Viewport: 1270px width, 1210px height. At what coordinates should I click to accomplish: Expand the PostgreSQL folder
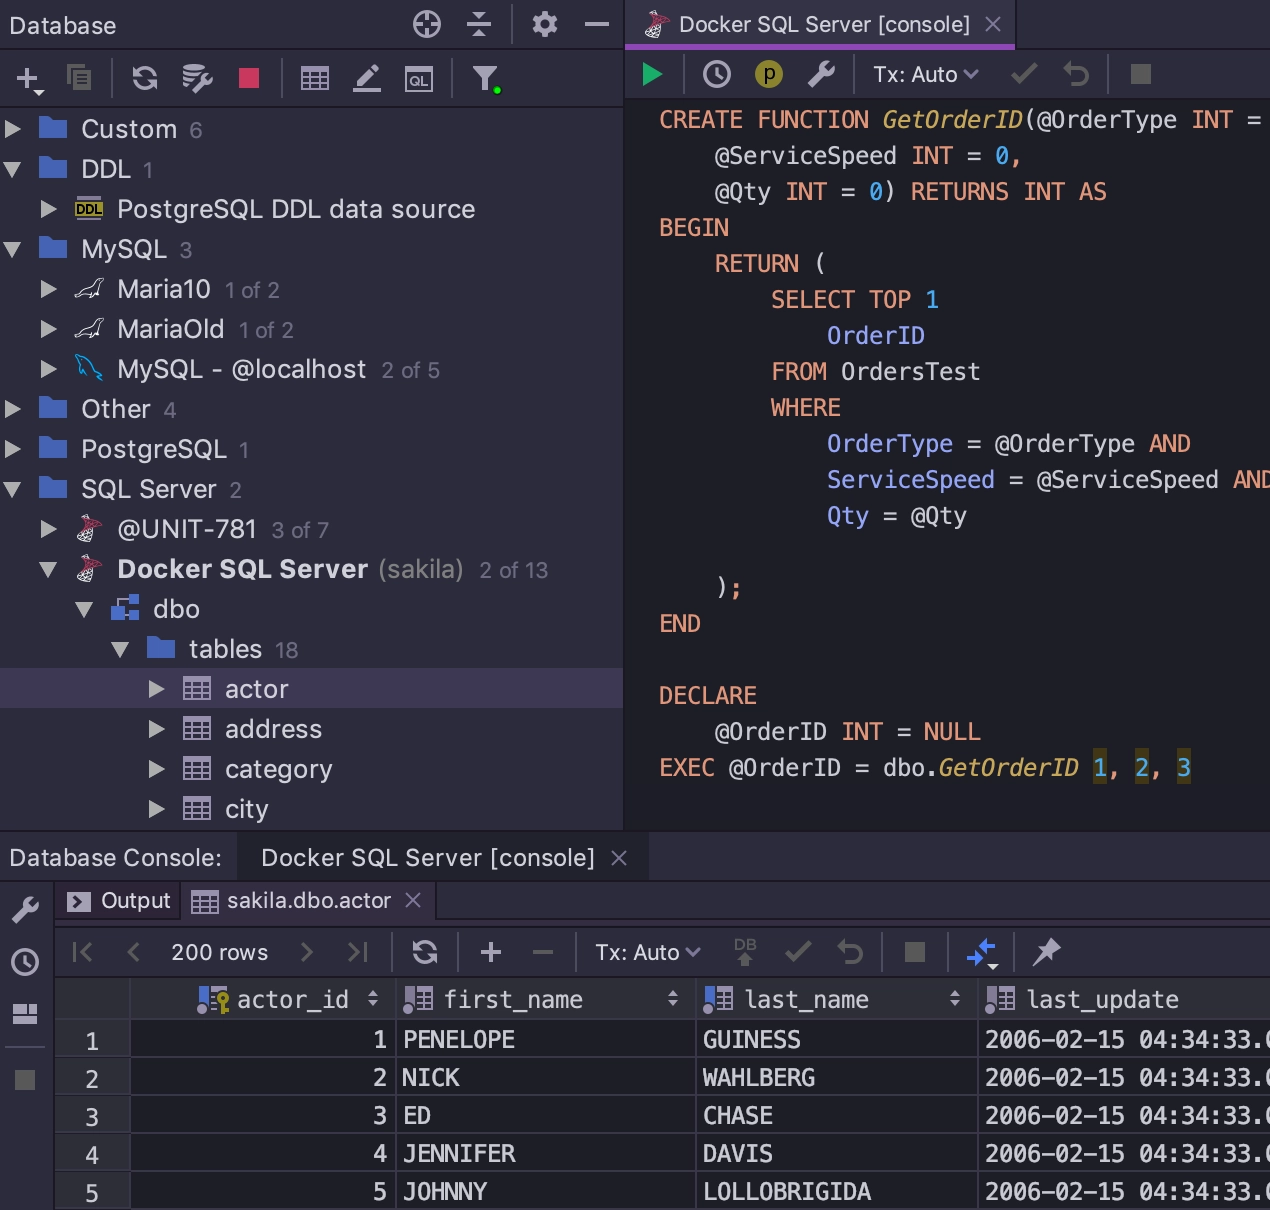pos(13,449)
